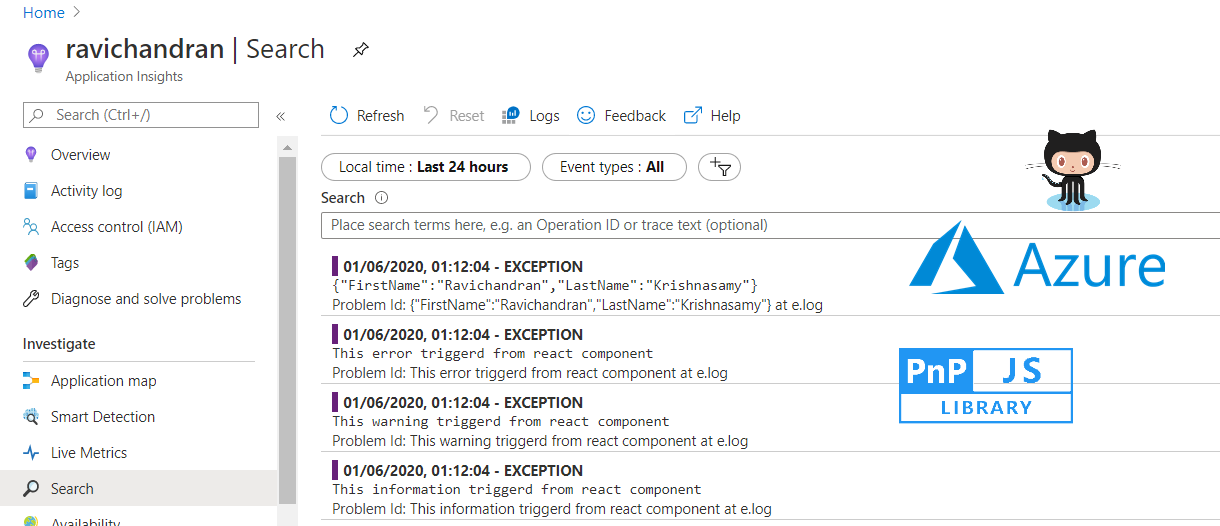This screenshot has height=526, width=1220.
Task: Select Tags in the sidebar
Action: pos(64,263)
